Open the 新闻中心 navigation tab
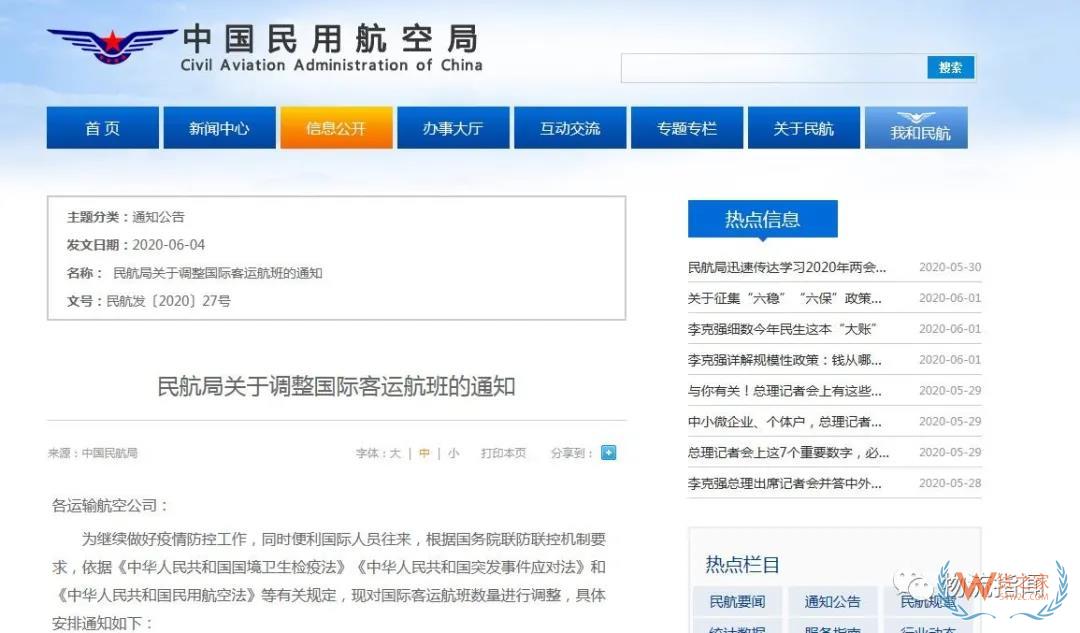The height and width of the screenshot is (633, 1080). click(x=219, y=128)
